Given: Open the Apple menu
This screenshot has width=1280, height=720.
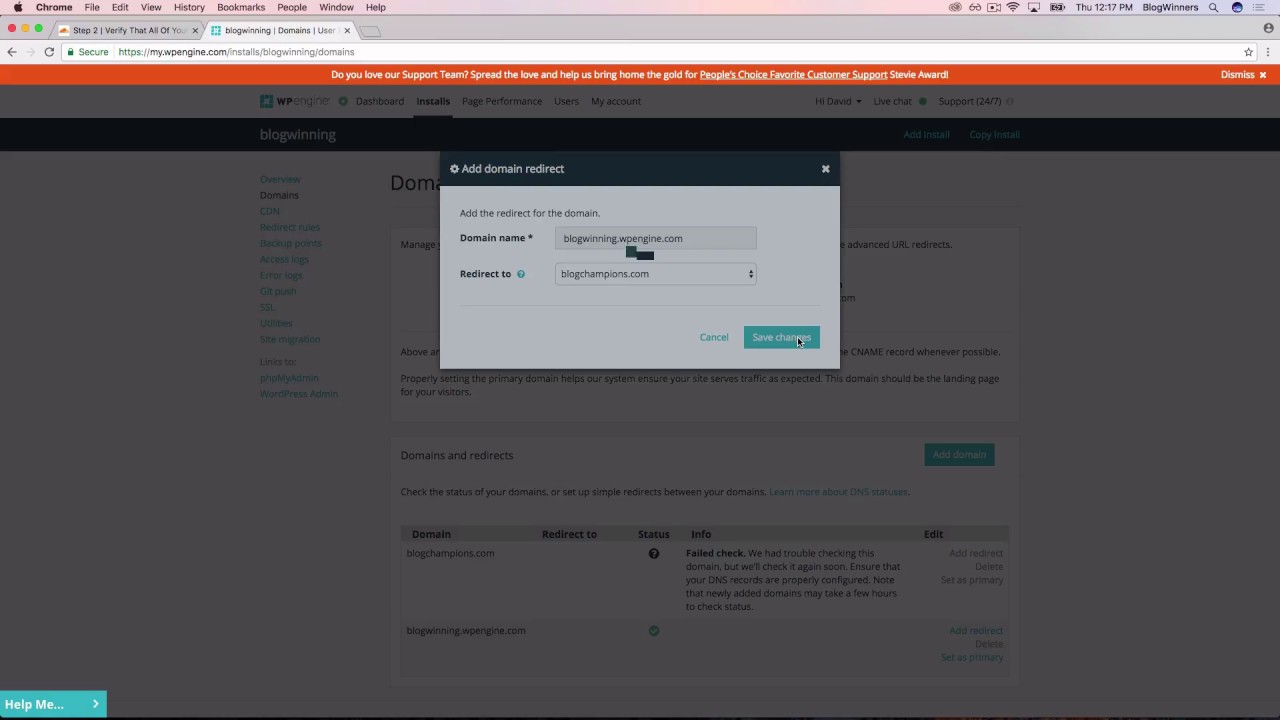Looking at the screenshot, I should (x=18, y=7).
